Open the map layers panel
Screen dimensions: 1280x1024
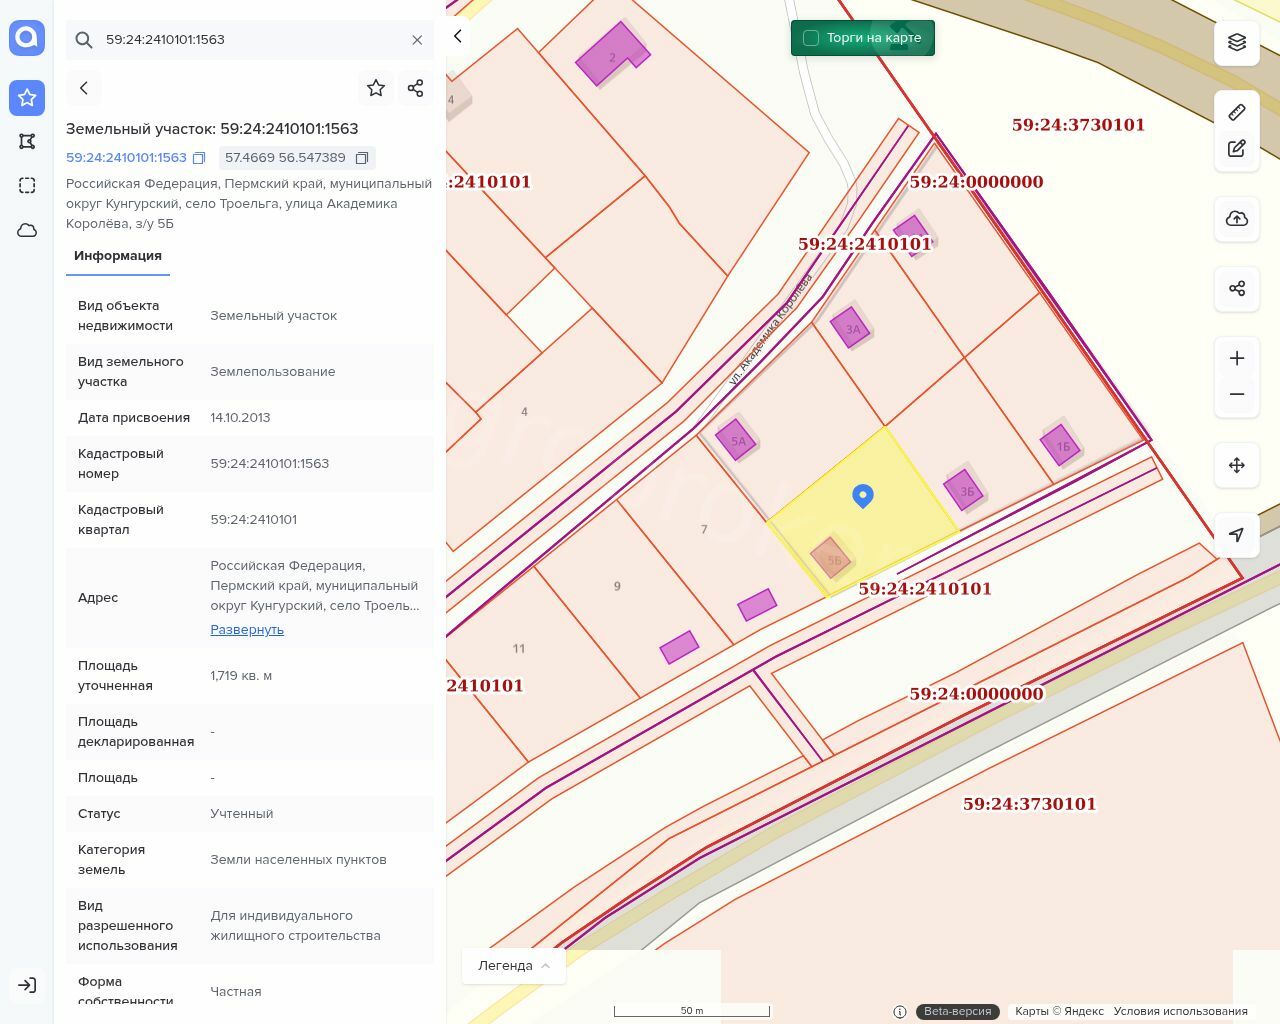click(1236, 42)
